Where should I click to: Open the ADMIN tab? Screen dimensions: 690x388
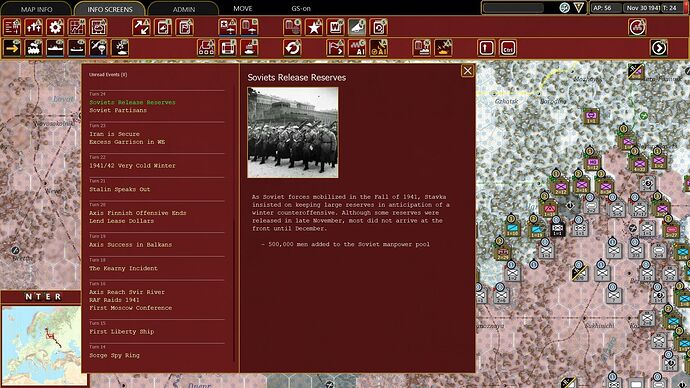point(184,9)
